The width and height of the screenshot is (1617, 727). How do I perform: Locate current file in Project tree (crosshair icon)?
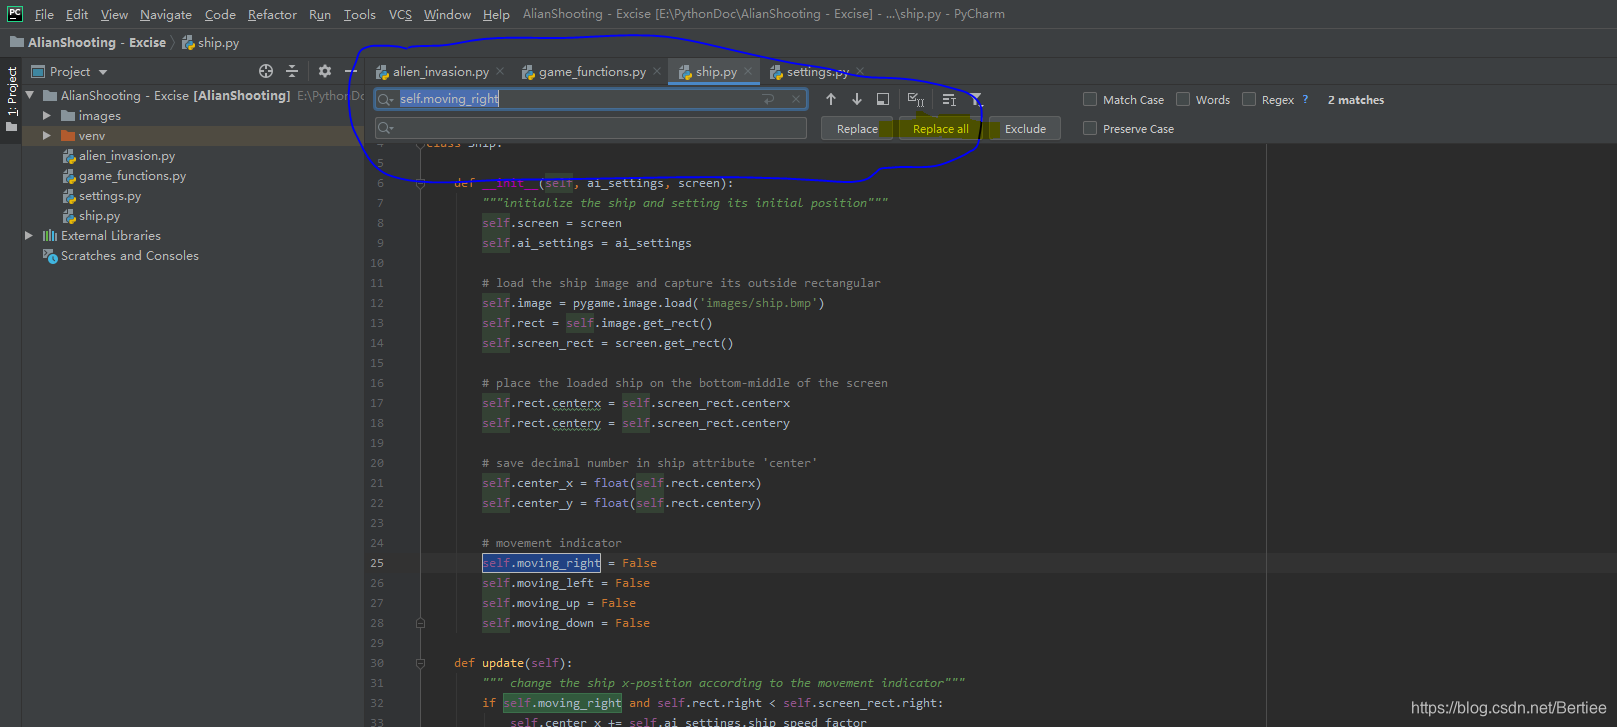(266, 71)
